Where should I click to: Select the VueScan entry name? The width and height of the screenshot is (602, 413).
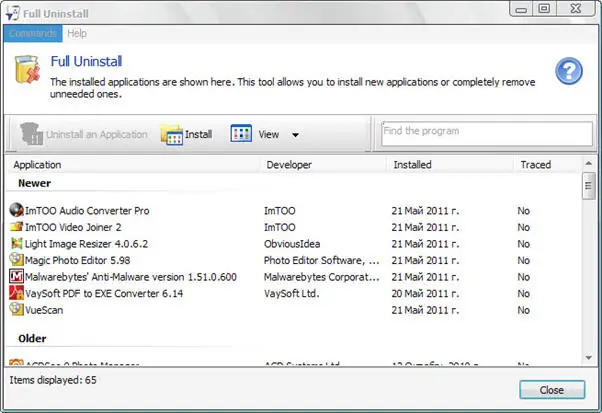pyautogui.click(x=44, y=310)
